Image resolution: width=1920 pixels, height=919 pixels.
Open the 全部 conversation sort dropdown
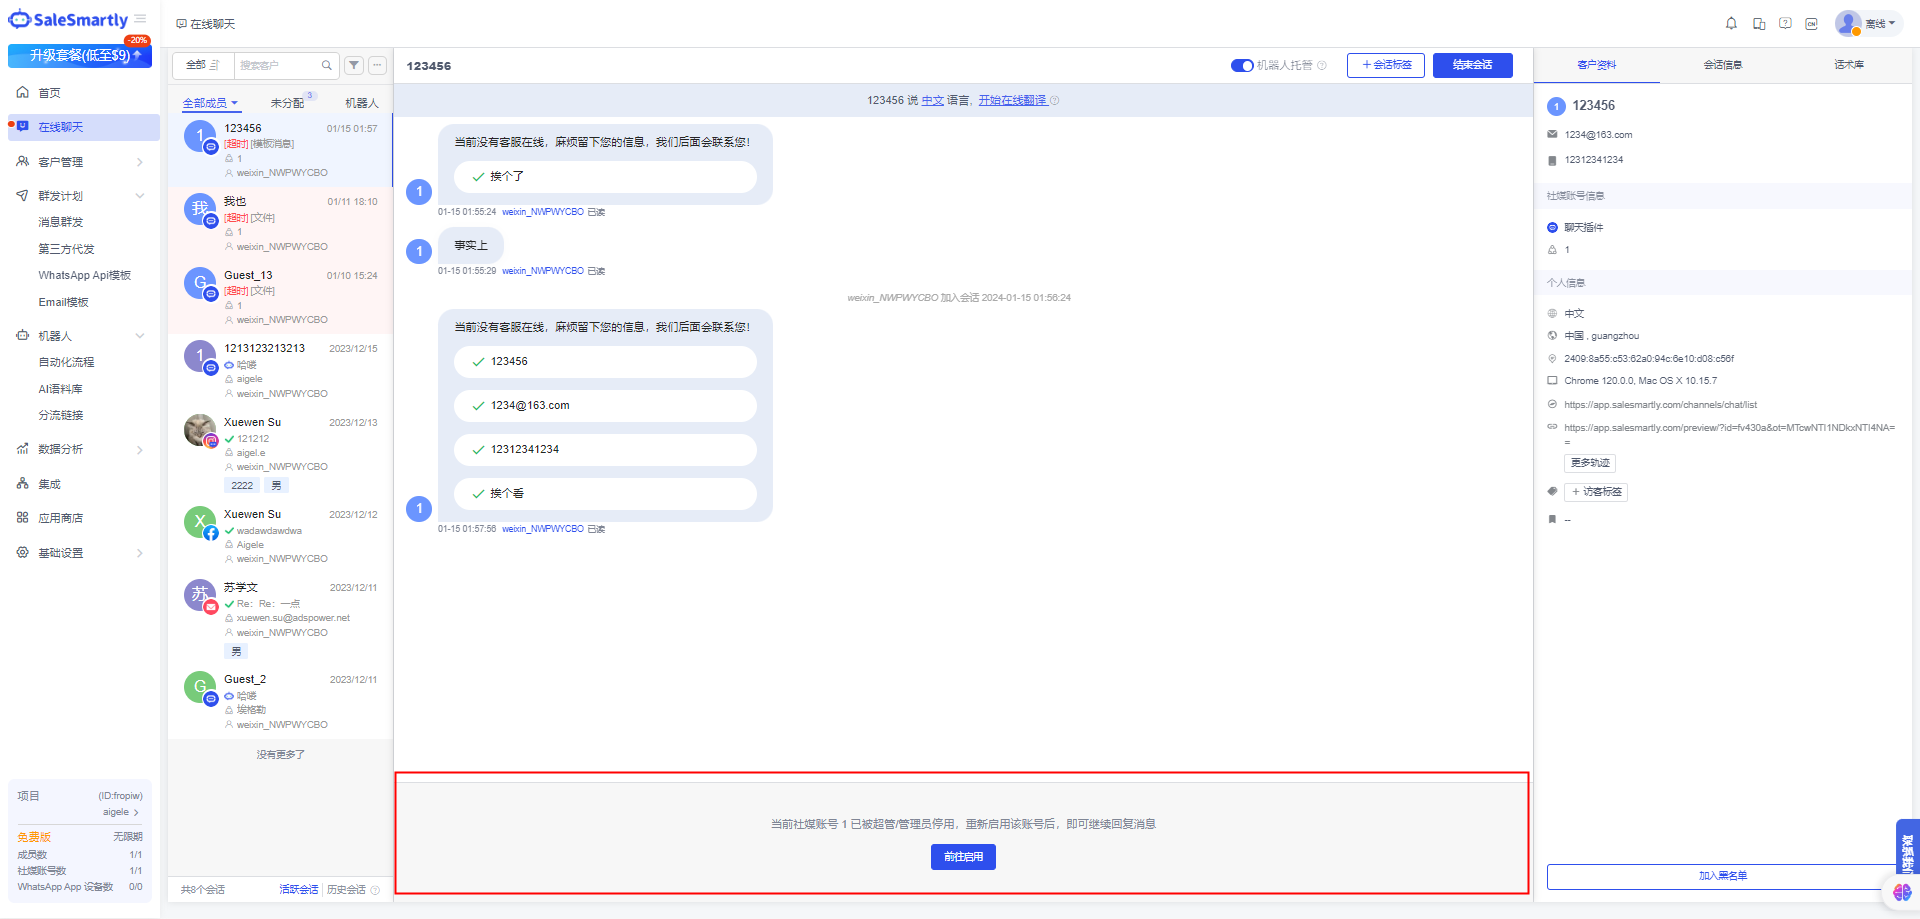(x=203, y=65)
